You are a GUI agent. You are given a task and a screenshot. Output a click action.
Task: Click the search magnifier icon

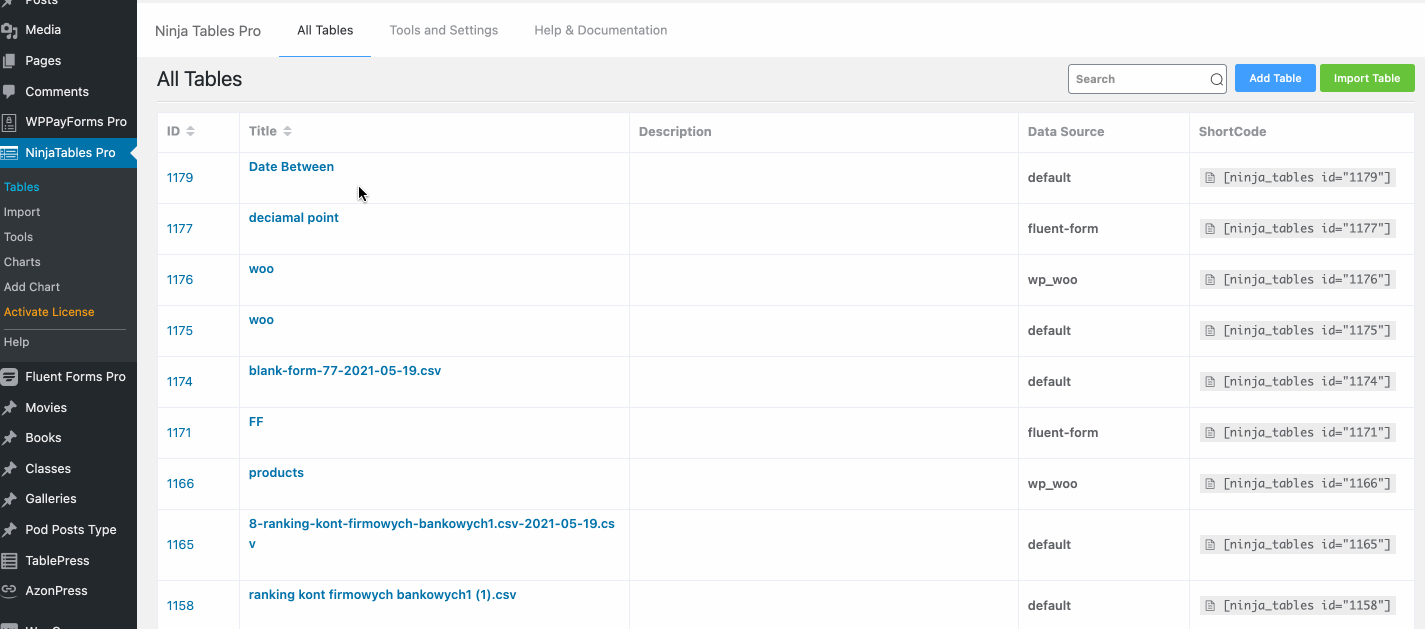[1216, 80]
